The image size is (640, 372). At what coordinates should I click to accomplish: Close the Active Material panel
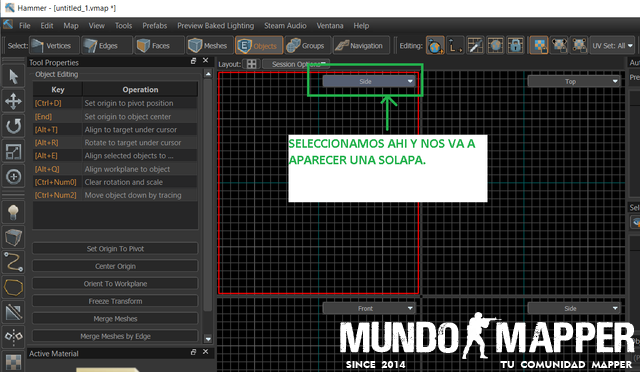point(206,352)
